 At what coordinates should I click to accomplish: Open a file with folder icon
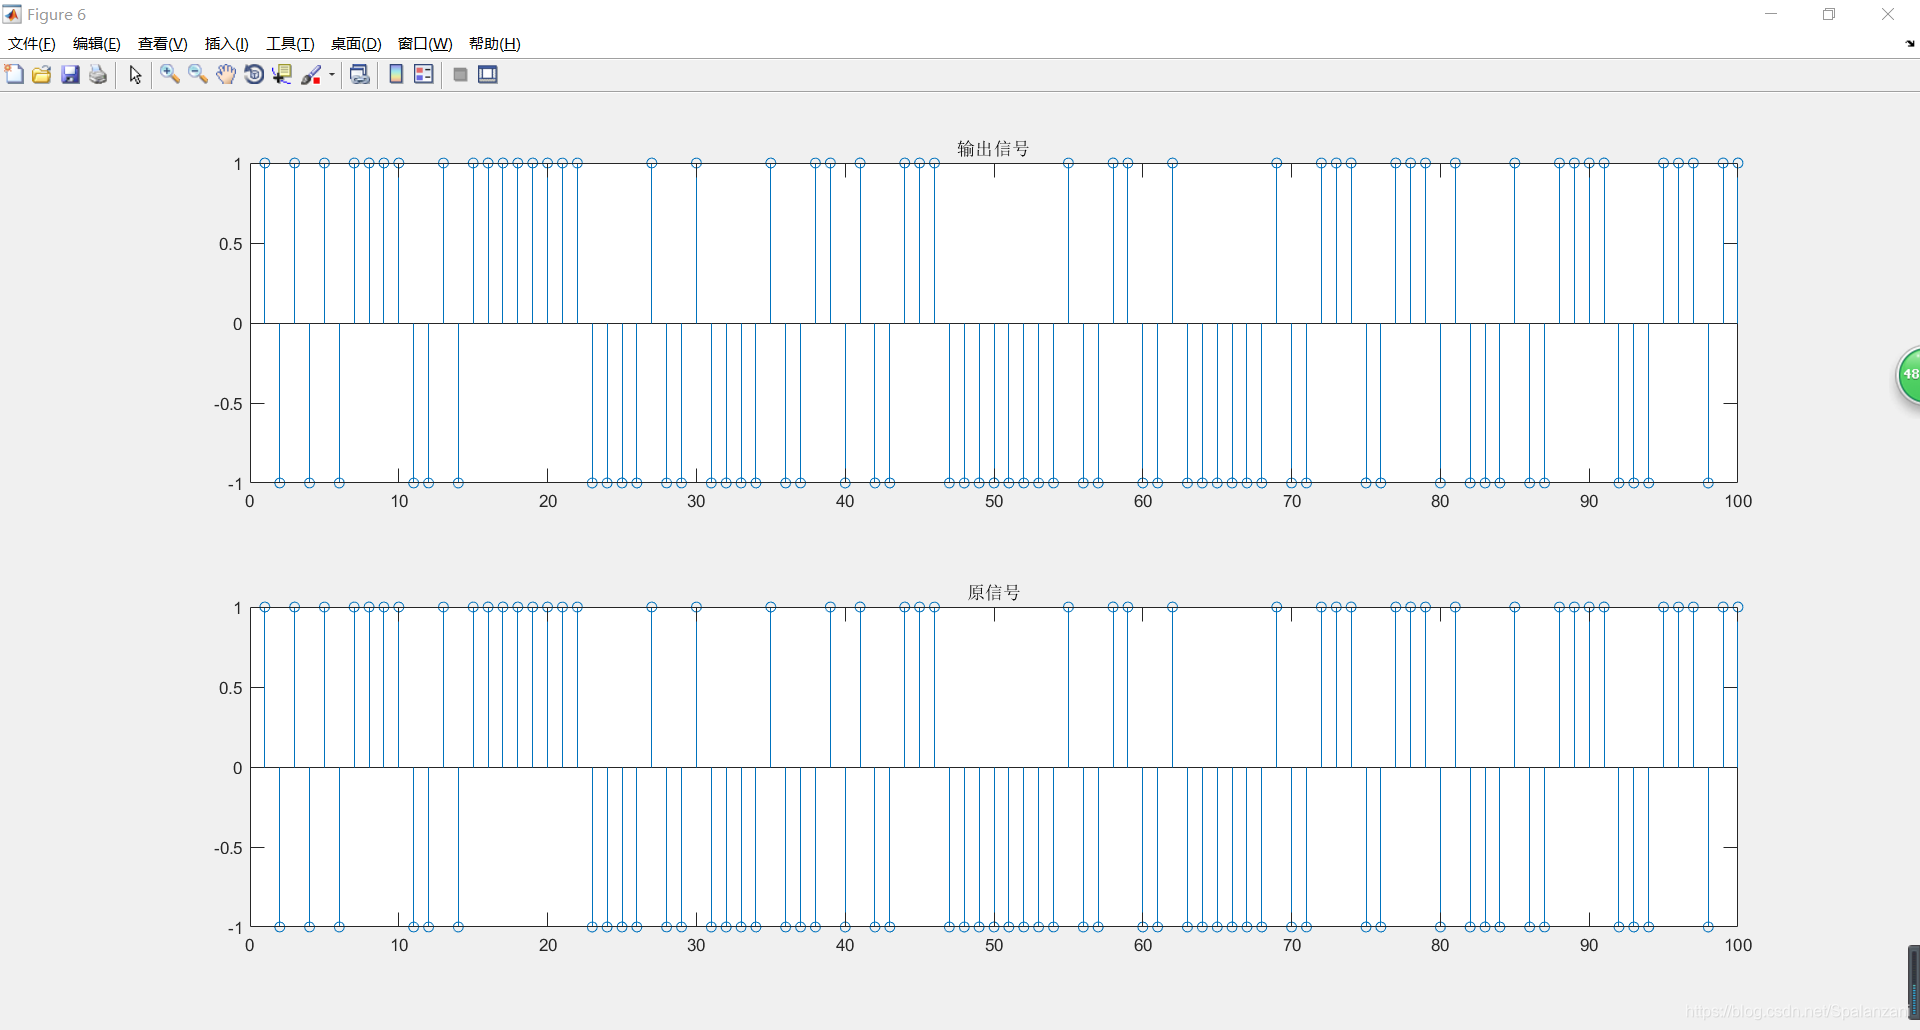(42, 75)
